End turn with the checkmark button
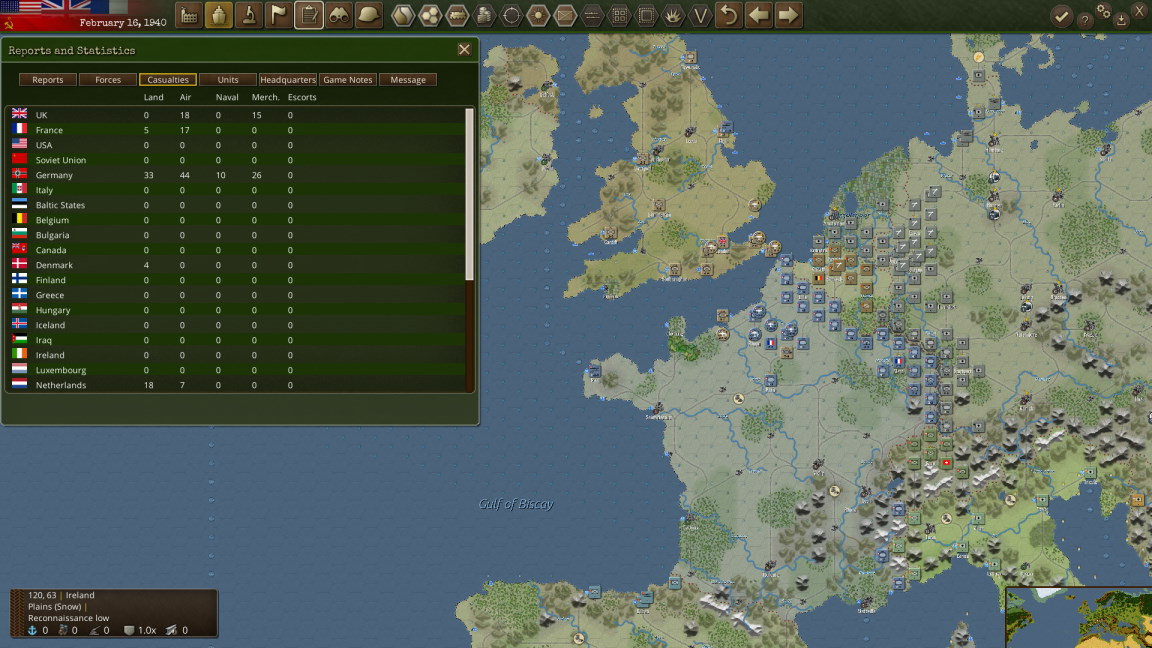This screenshot has width=1152, height=648. pos(1061,16)
